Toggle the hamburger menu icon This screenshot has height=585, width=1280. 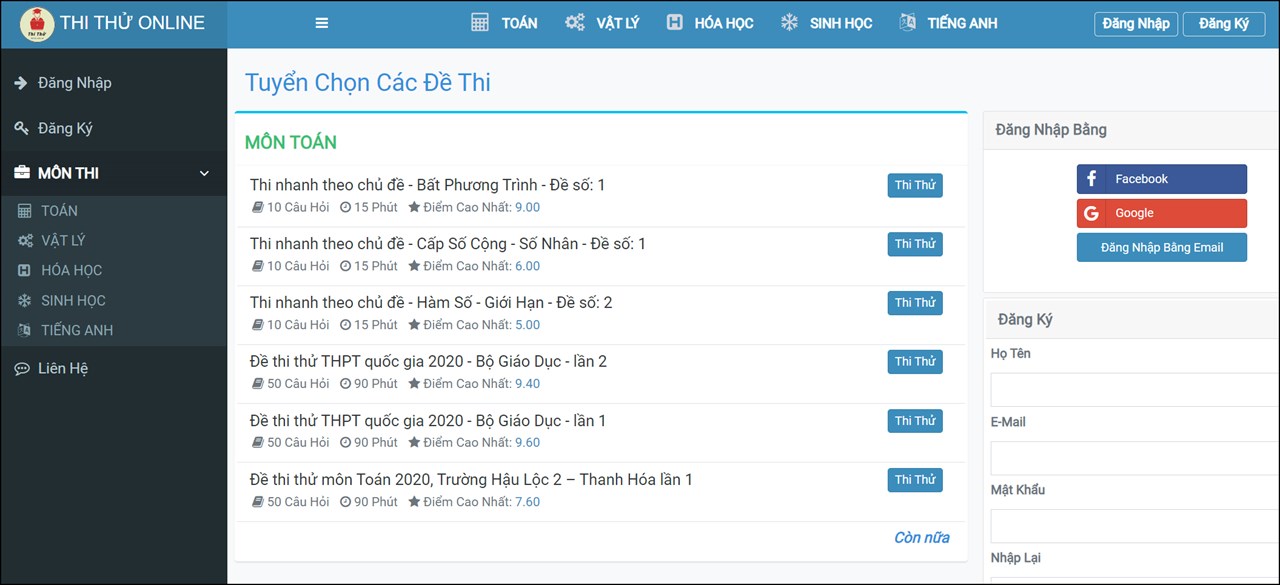322,23
